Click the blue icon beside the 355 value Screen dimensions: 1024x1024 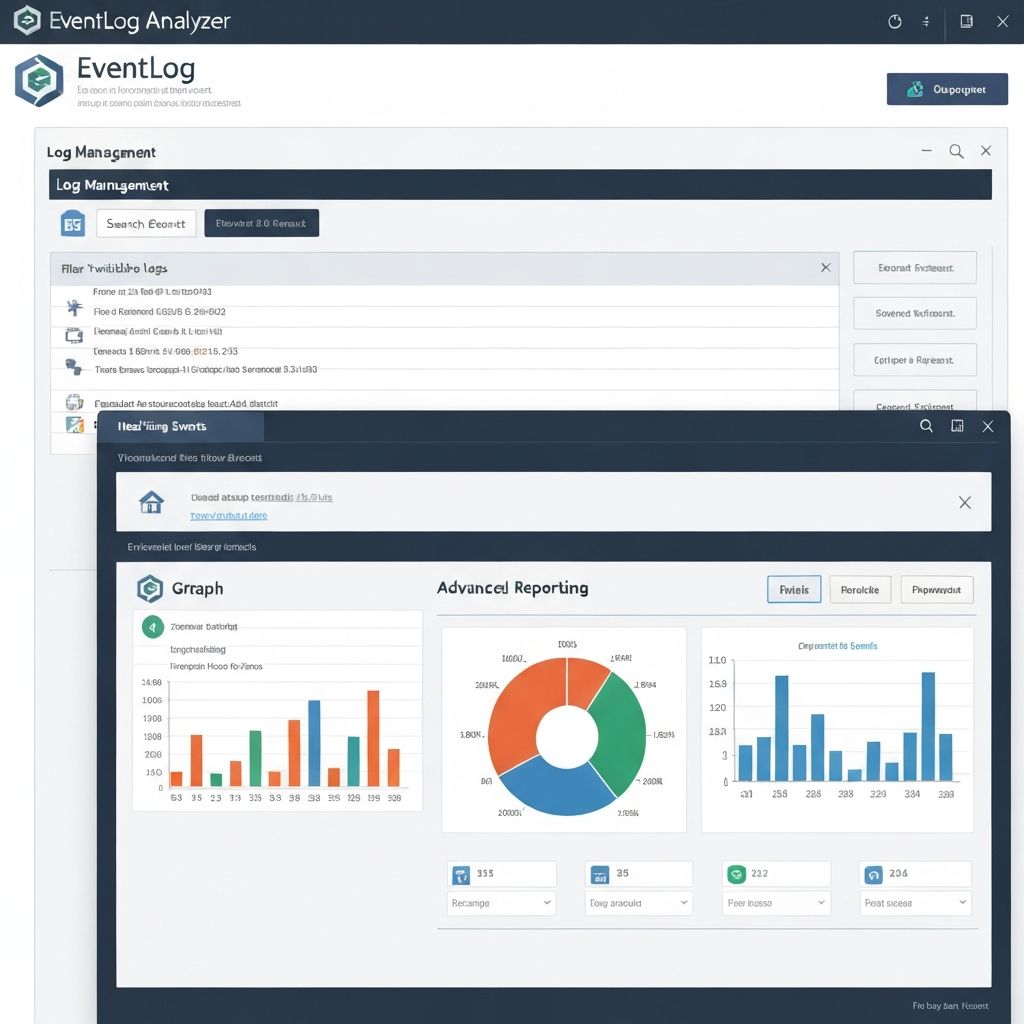click(x=461, y=874)
